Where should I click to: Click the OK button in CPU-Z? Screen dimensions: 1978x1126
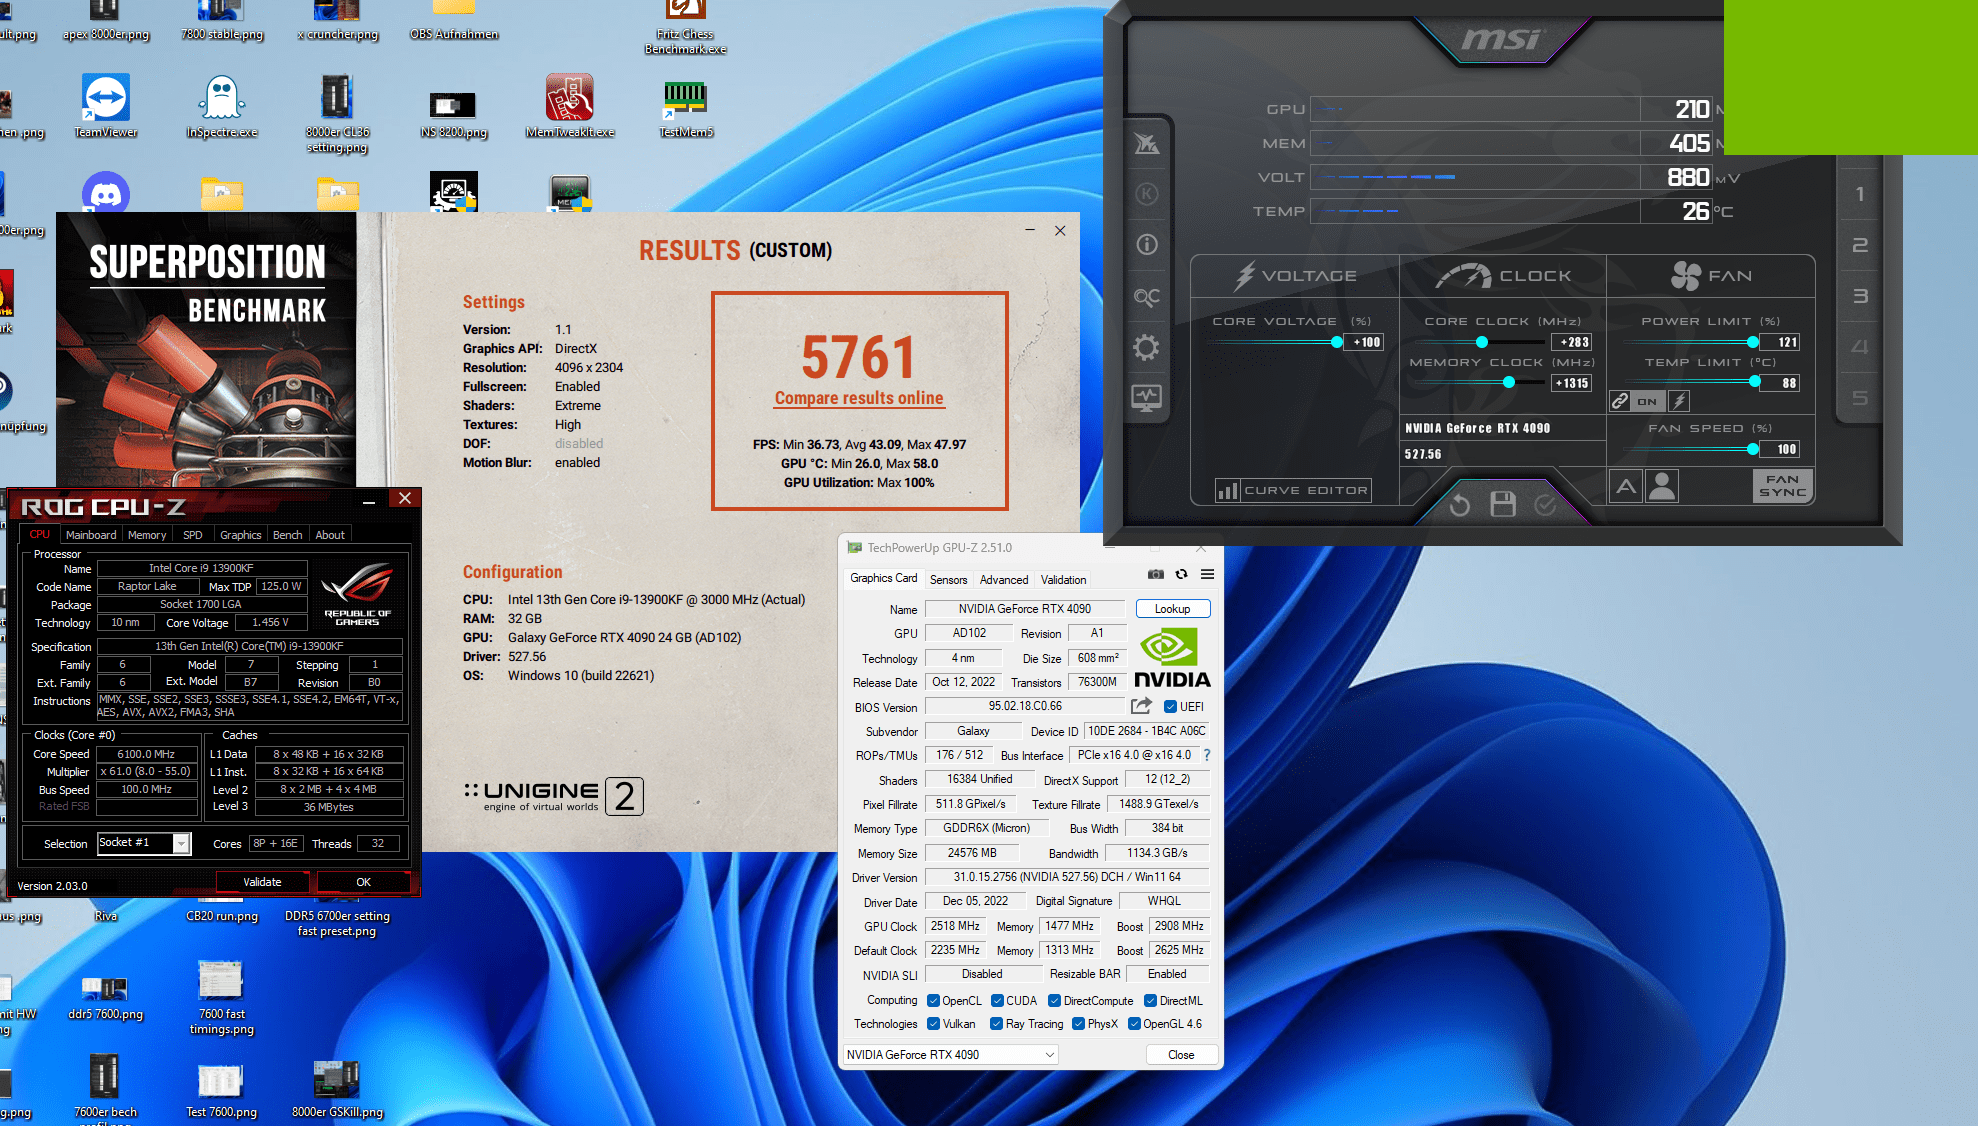click(364, 882)
